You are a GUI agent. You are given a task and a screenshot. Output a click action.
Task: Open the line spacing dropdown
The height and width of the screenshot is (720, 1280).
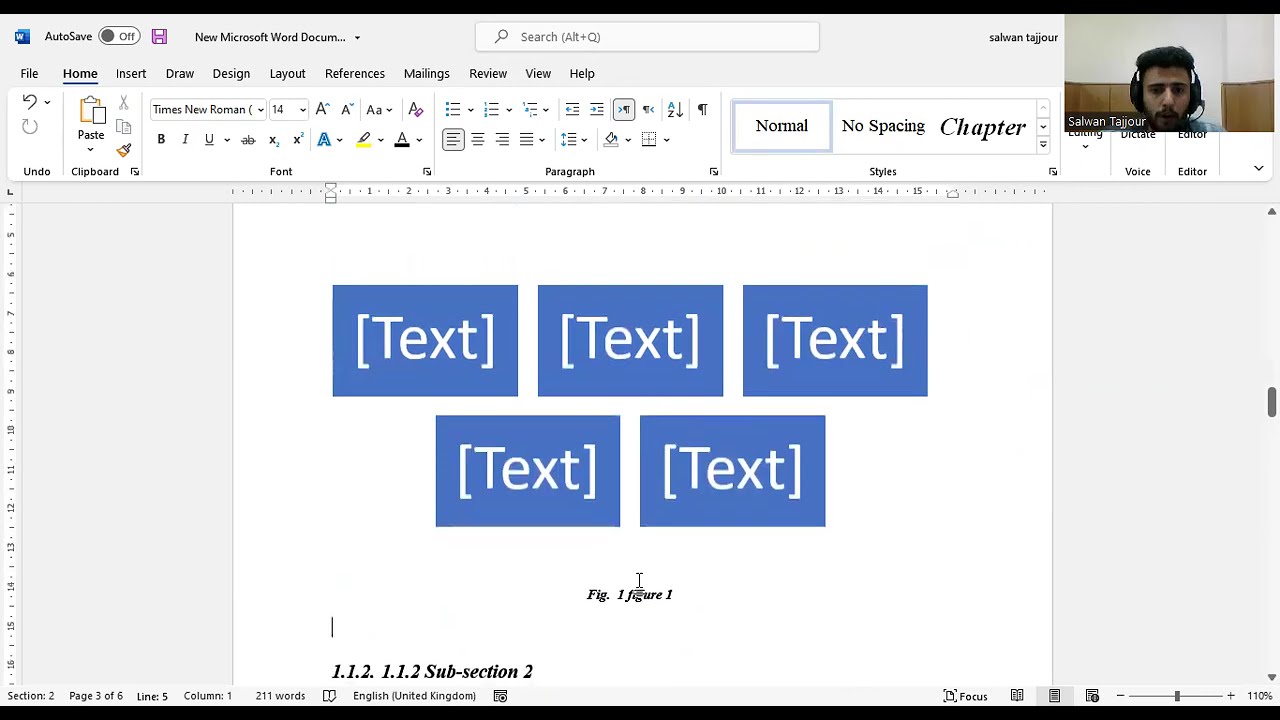tap(584, 140)
